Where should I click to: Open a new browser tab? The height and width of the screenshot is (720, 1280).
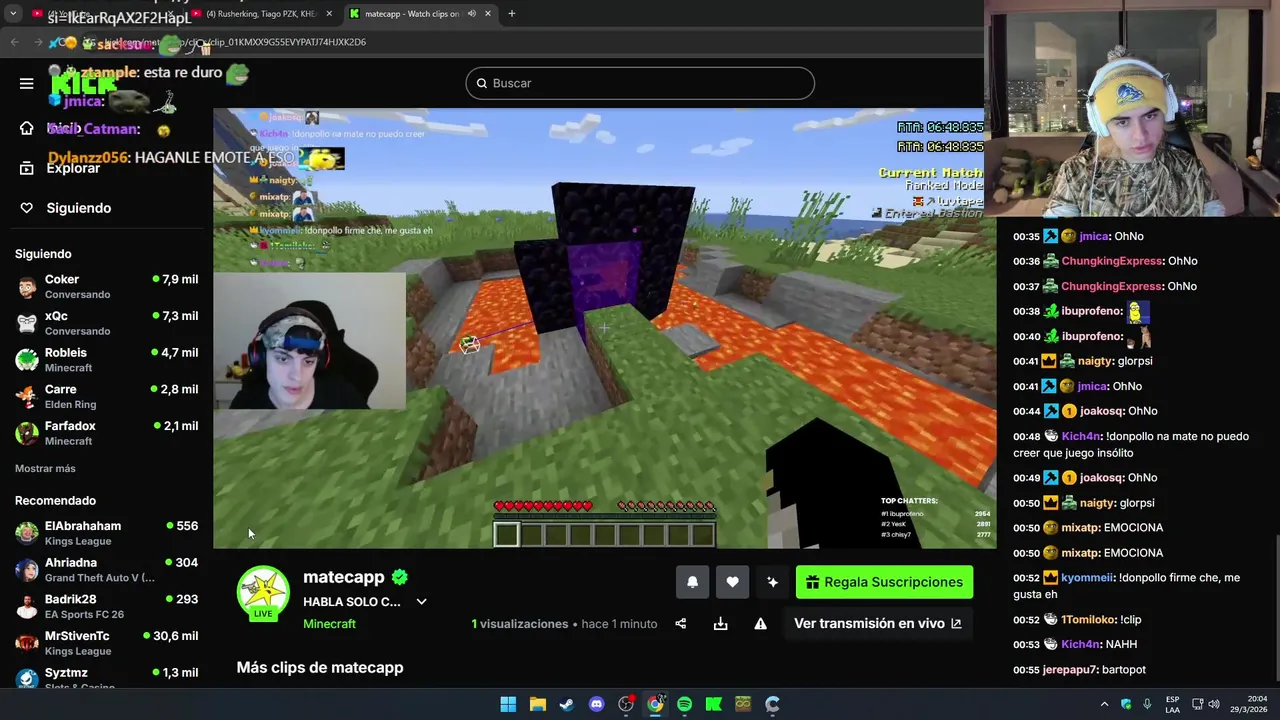click(x=511, y=14)
